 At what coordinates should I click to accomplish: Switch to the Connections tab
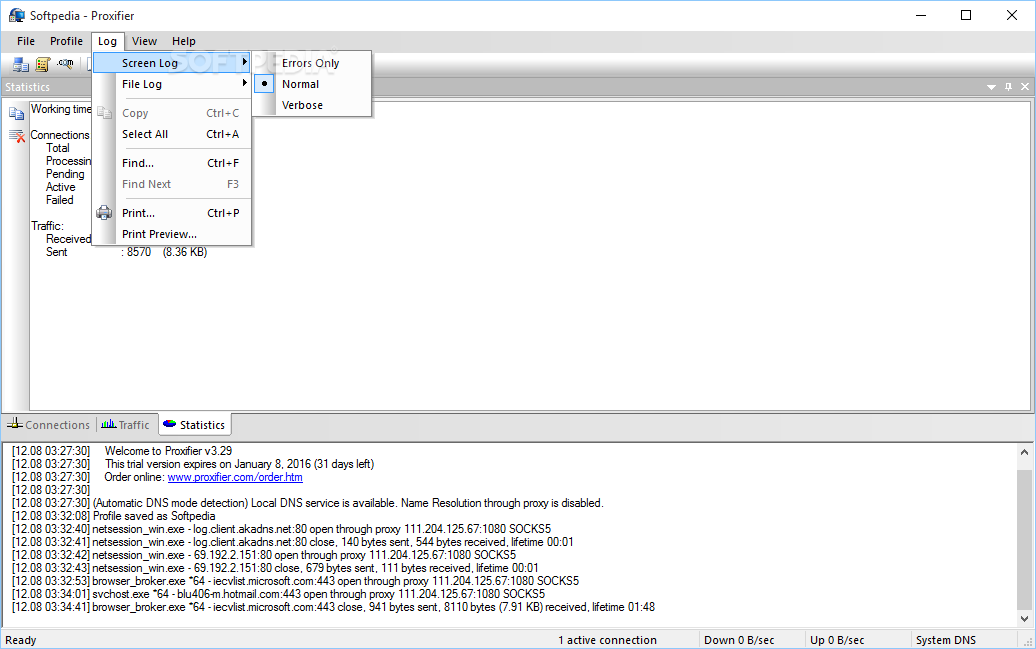coord(49,425)
